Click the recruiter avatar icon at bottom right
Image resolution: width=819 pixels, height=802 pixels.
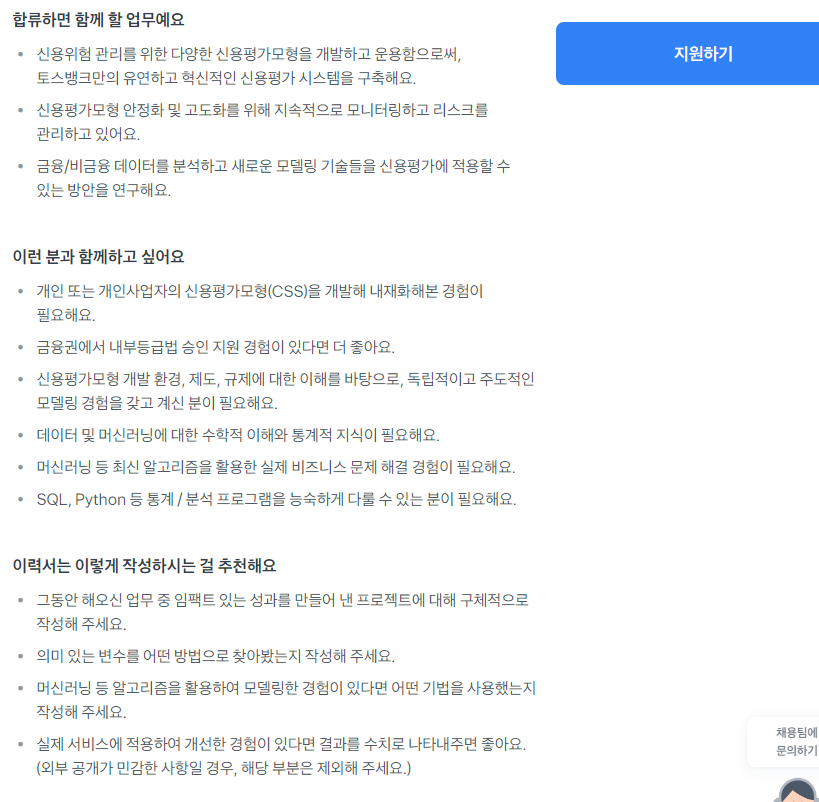797,790
